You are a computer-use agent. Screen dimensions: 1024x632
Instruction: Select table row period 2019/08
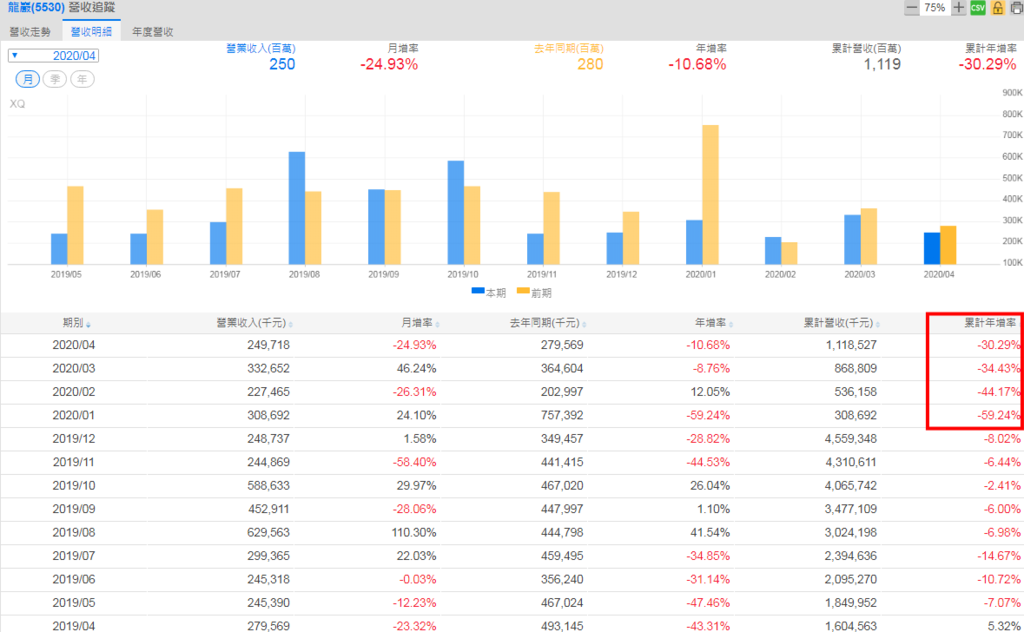point(74,533)
